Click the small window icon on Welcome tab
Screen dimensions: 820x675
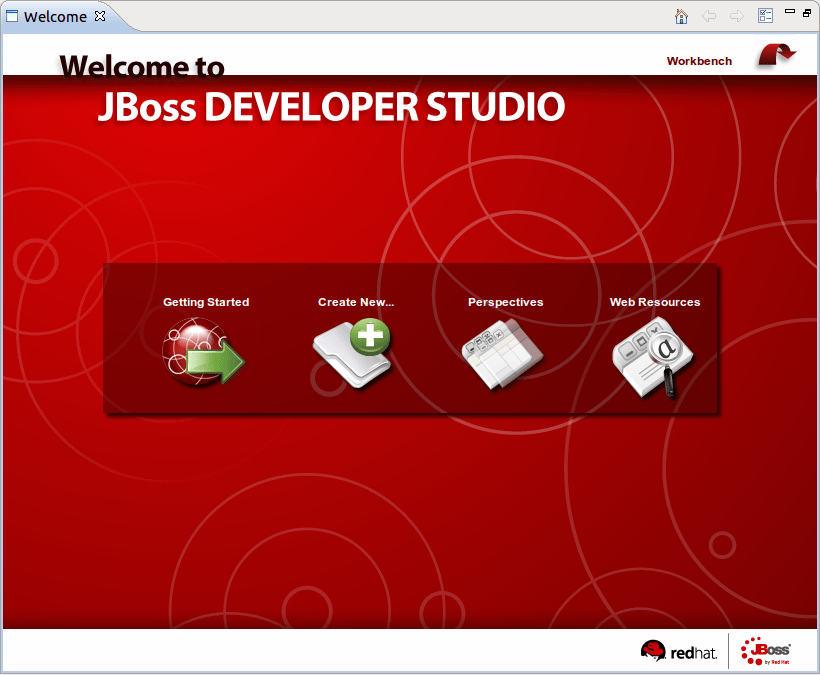pos(13,16)
